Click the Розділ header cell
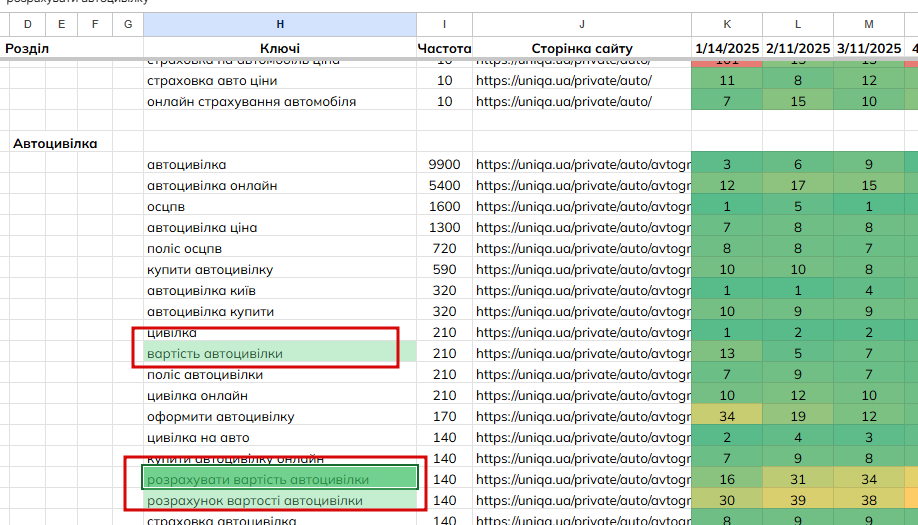918x525 pixels. (27, 48)
